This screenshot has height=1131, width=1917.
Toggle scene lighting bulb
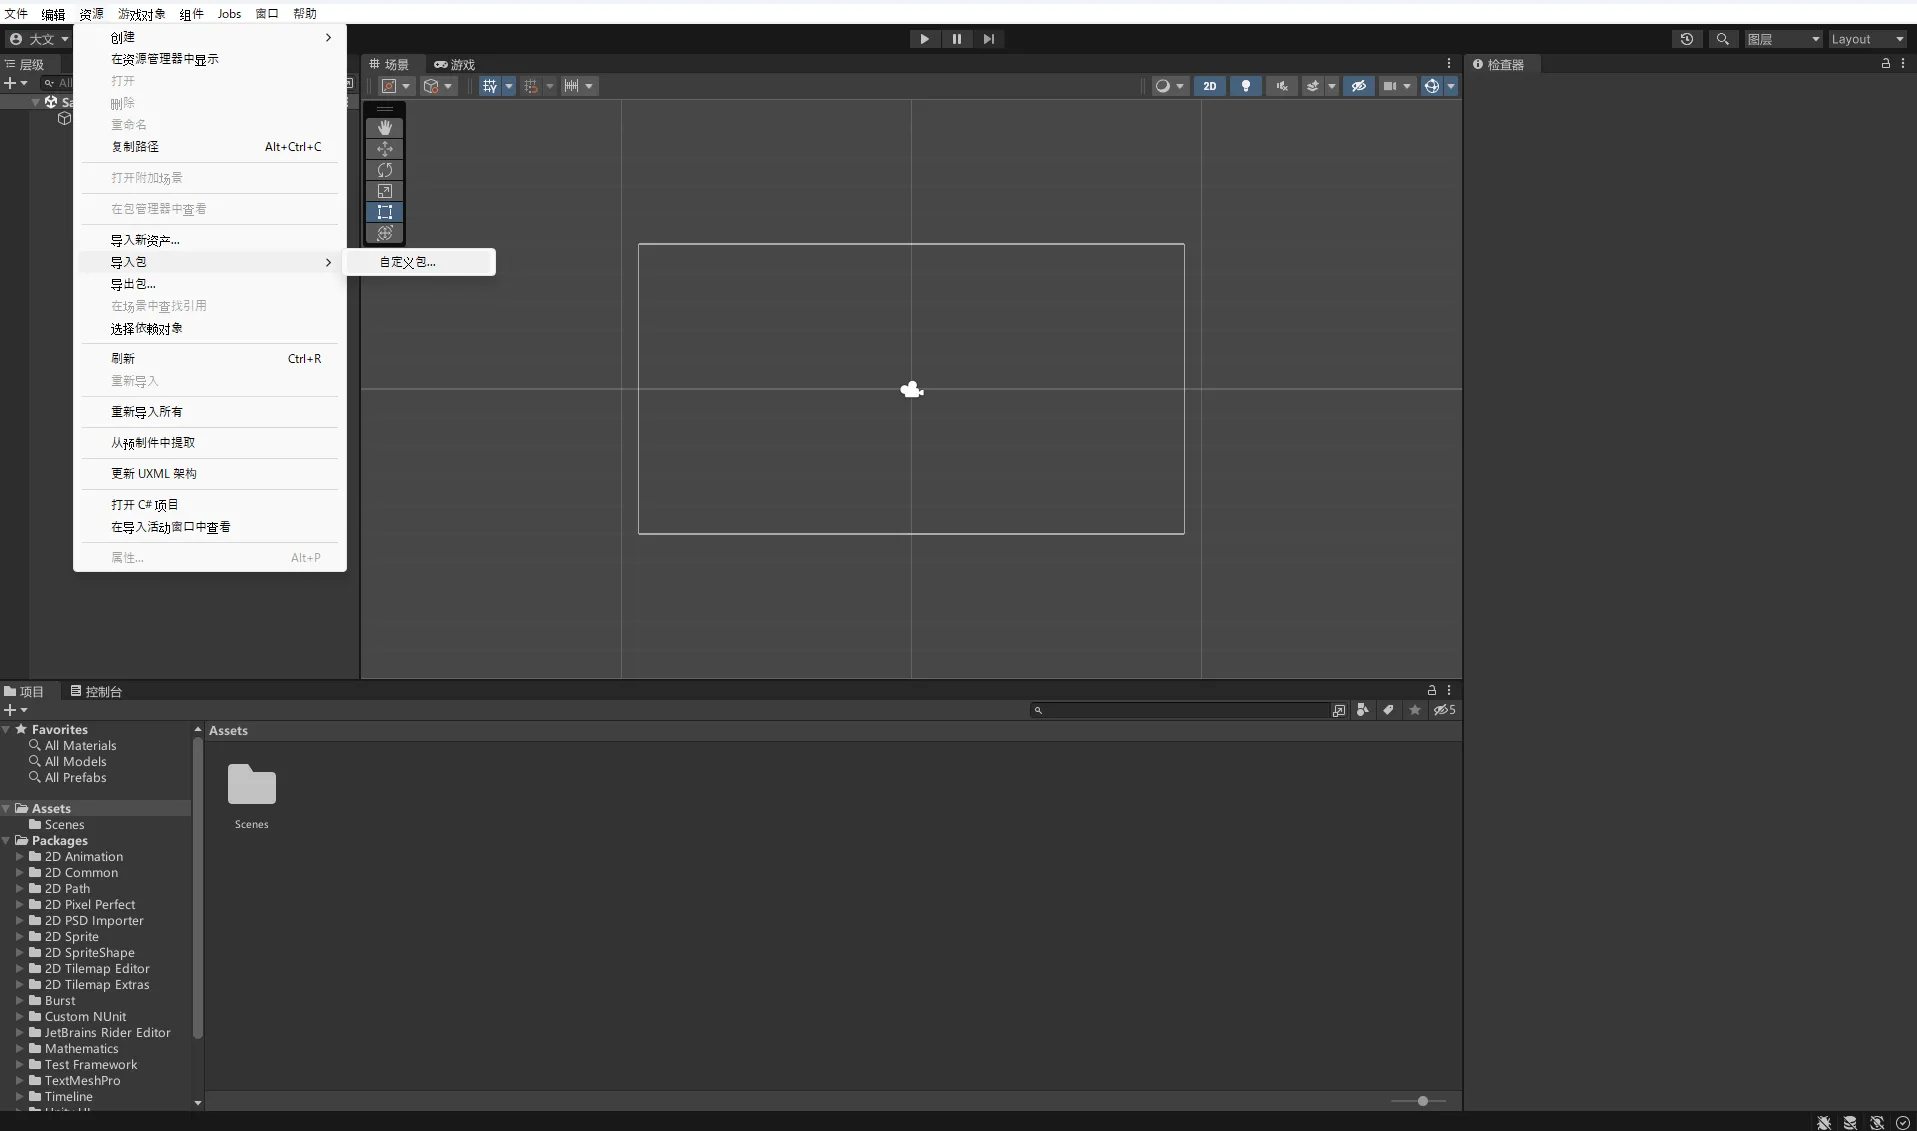pyautogui.click(x=1245, y=86)
